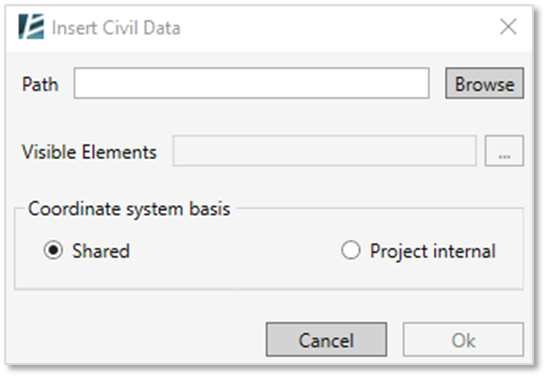Click the 'Coordinate system basis' group title
The image size is (547, 378).
pos(129,209)
